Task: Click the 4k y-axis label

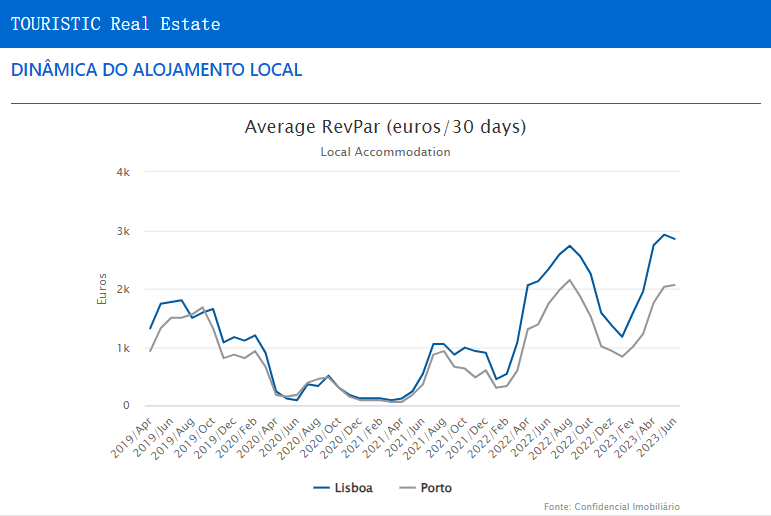Action: [x=123, y=172]
